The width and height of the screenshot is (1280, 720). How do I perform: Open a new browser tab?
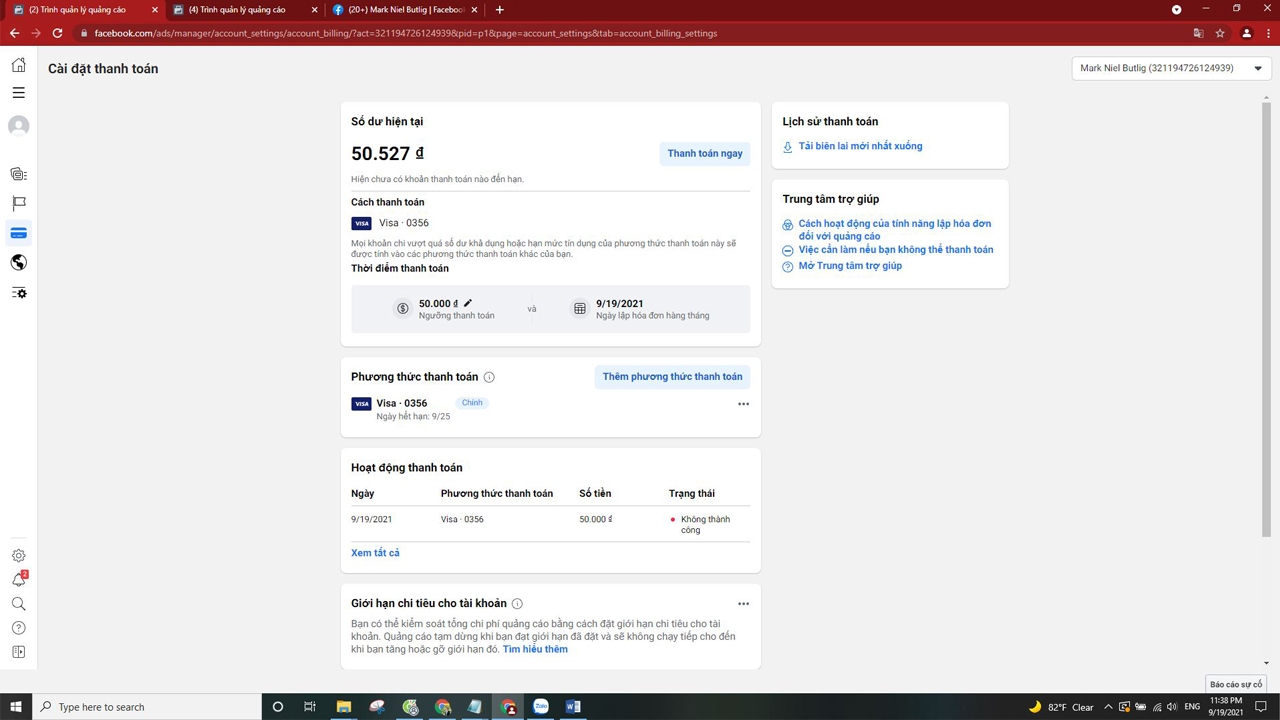coord(499,10)
